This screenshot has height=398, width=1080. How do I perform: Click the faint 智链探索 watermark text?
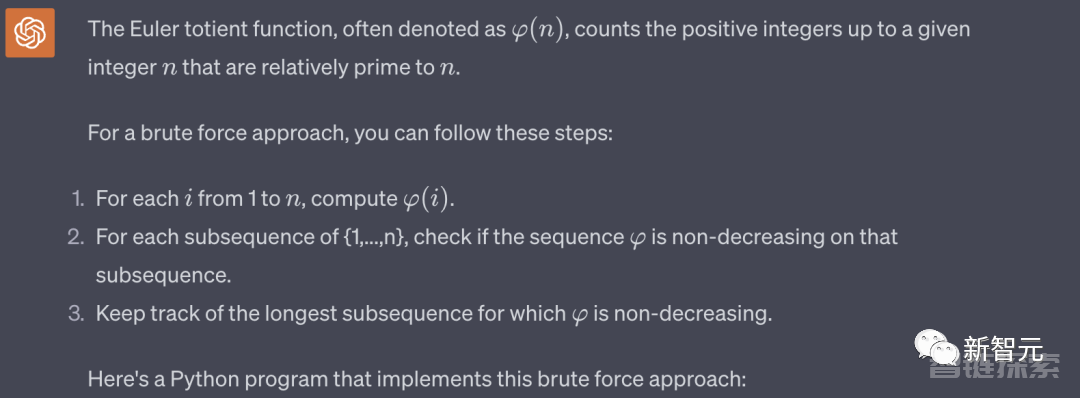point(995,368)
